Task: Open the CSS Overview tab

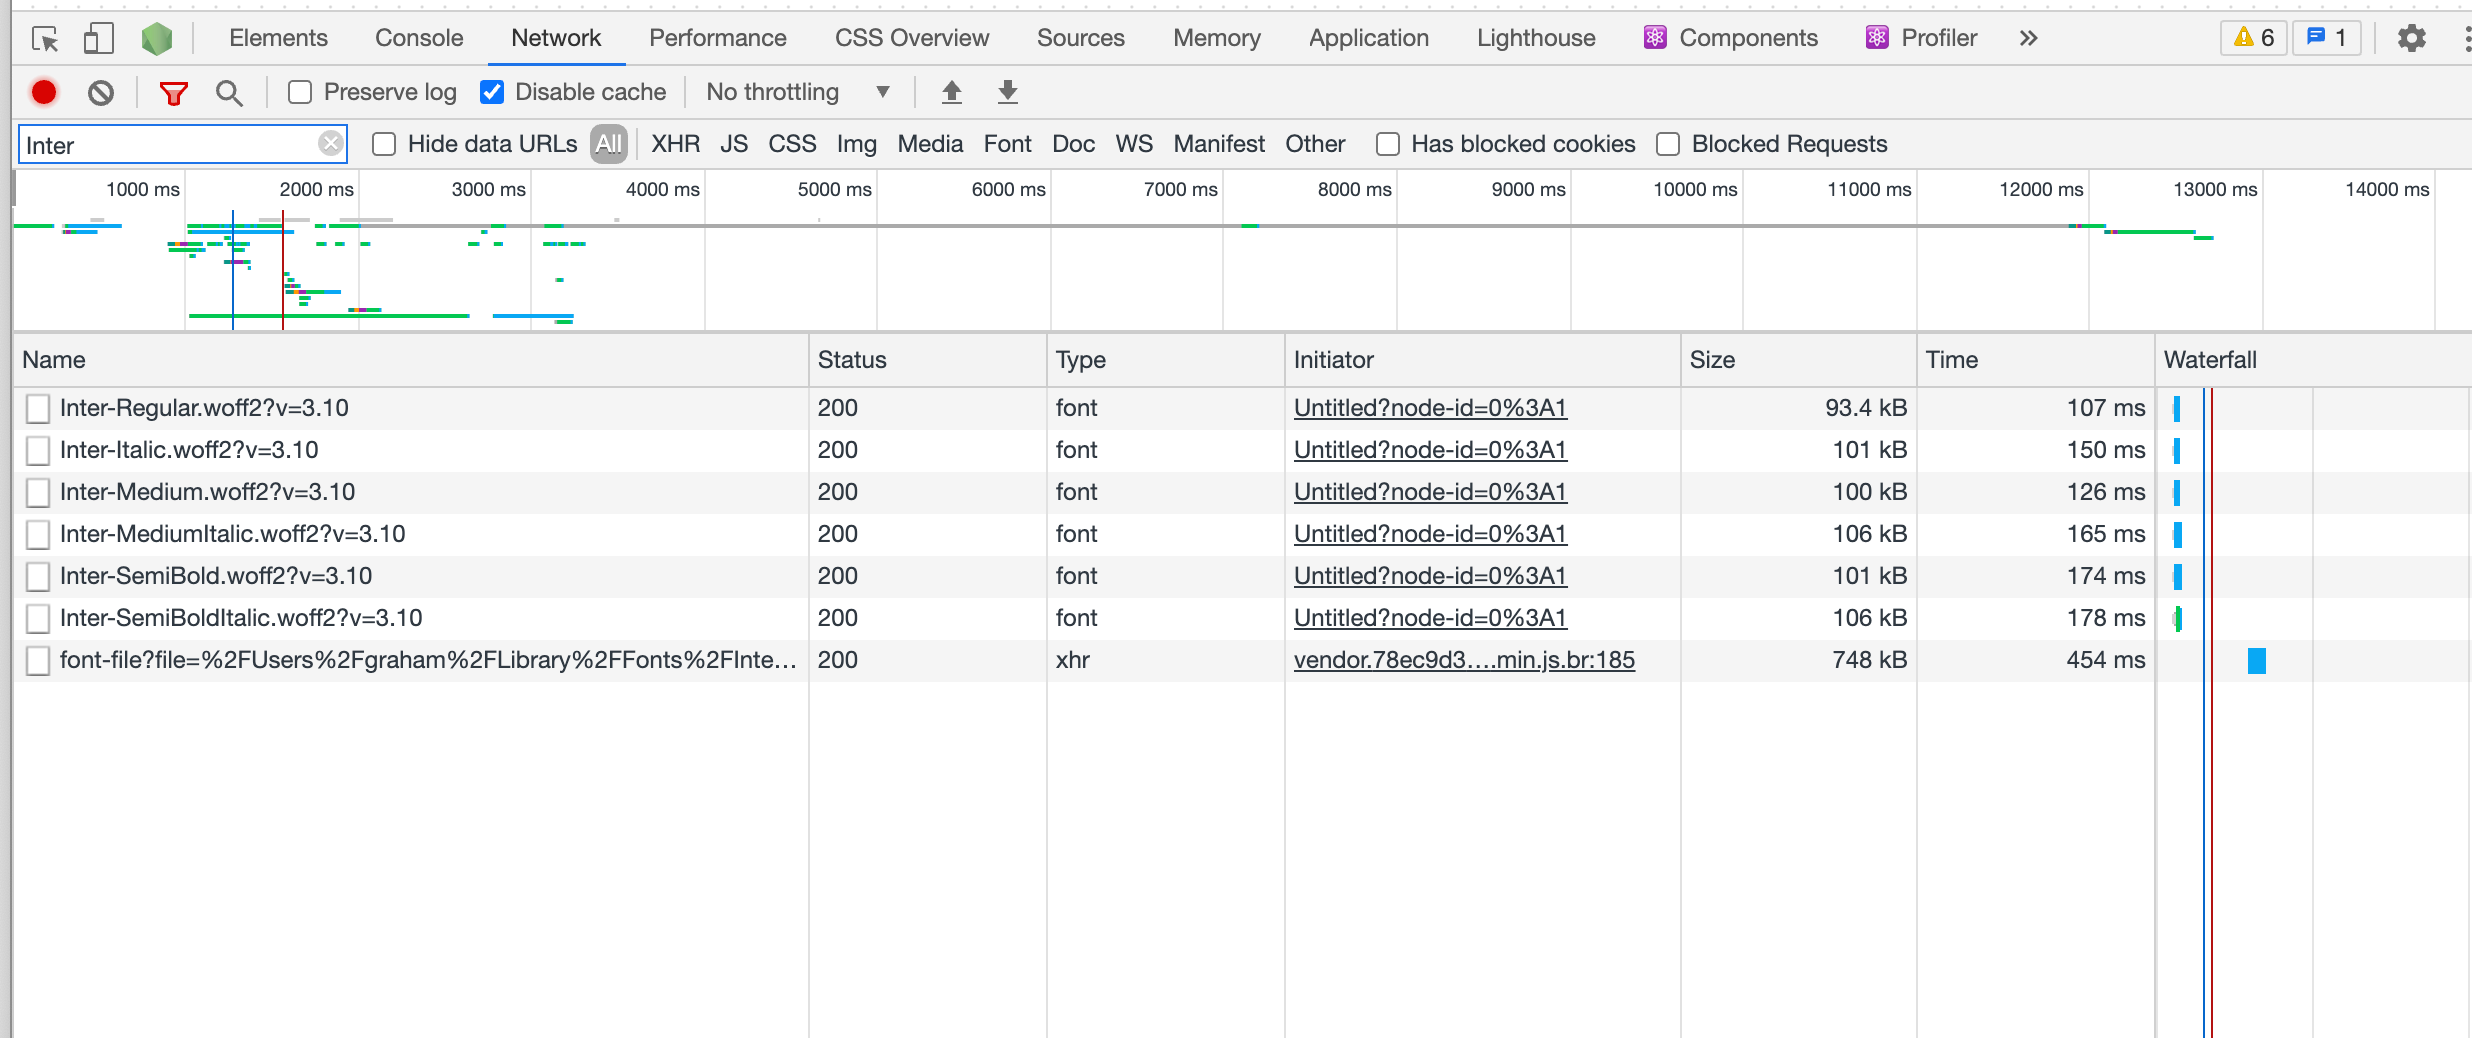Action: (912, 38)
